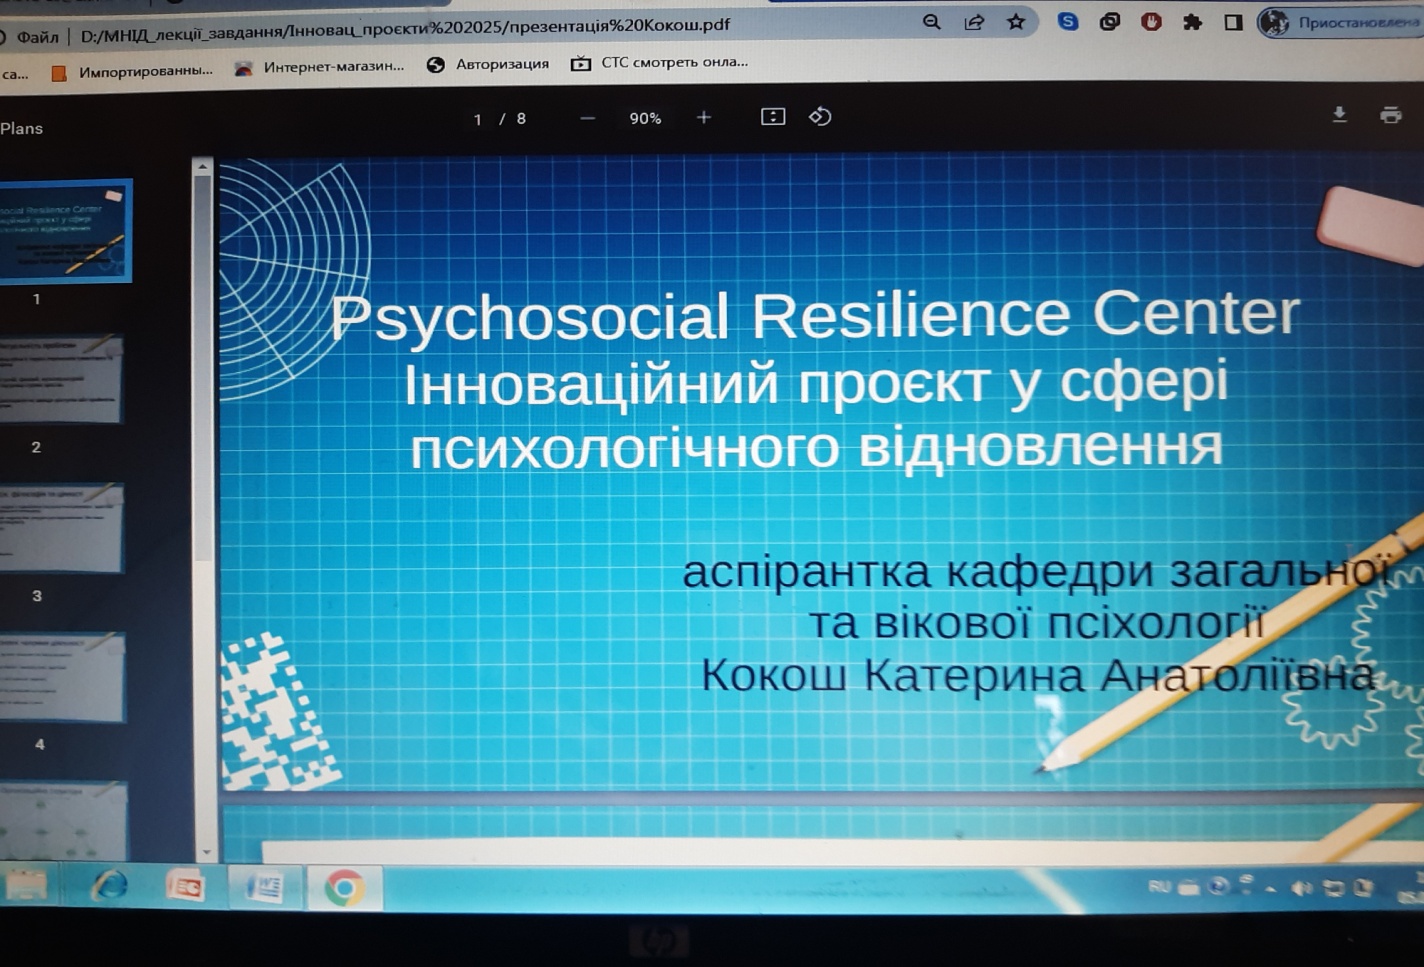
Task: Rotate the PDF counterclockwise
Action: (x=820, y=117)
